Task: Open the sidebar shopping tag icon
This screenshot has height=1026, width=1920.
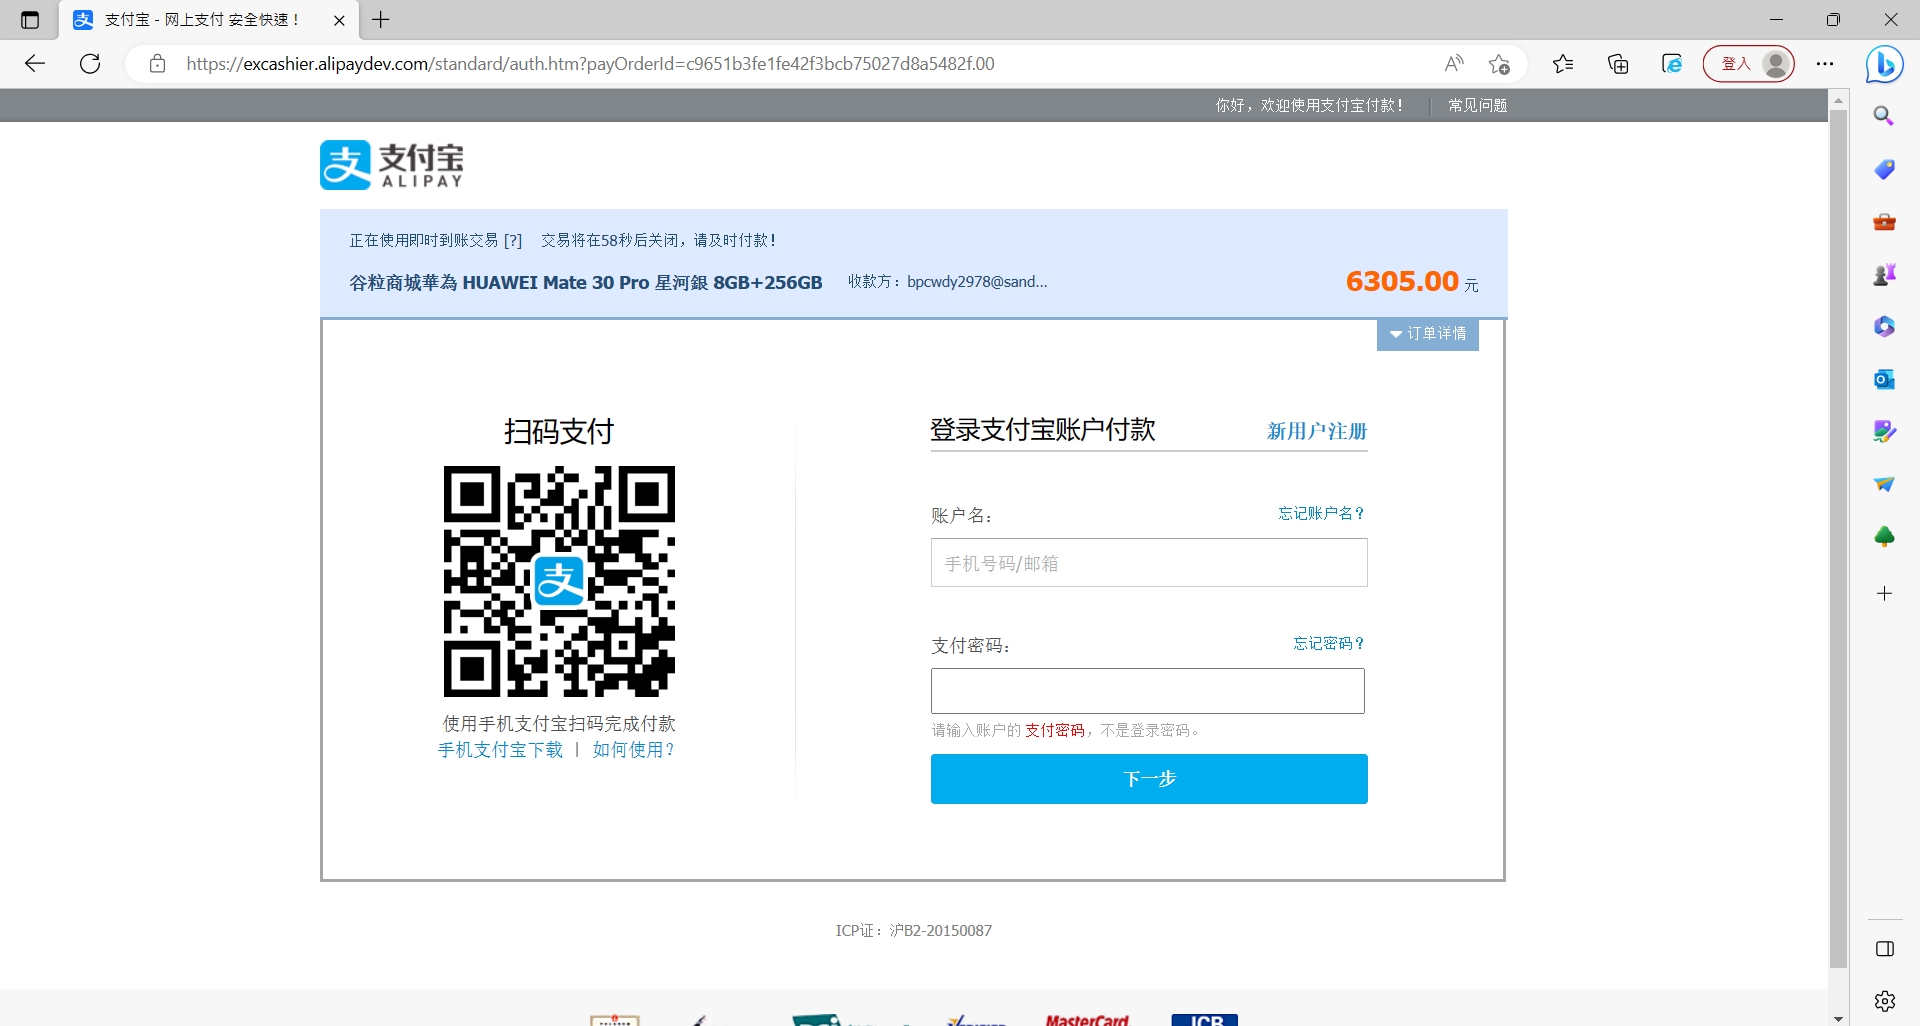Action: coord(1884,169)
